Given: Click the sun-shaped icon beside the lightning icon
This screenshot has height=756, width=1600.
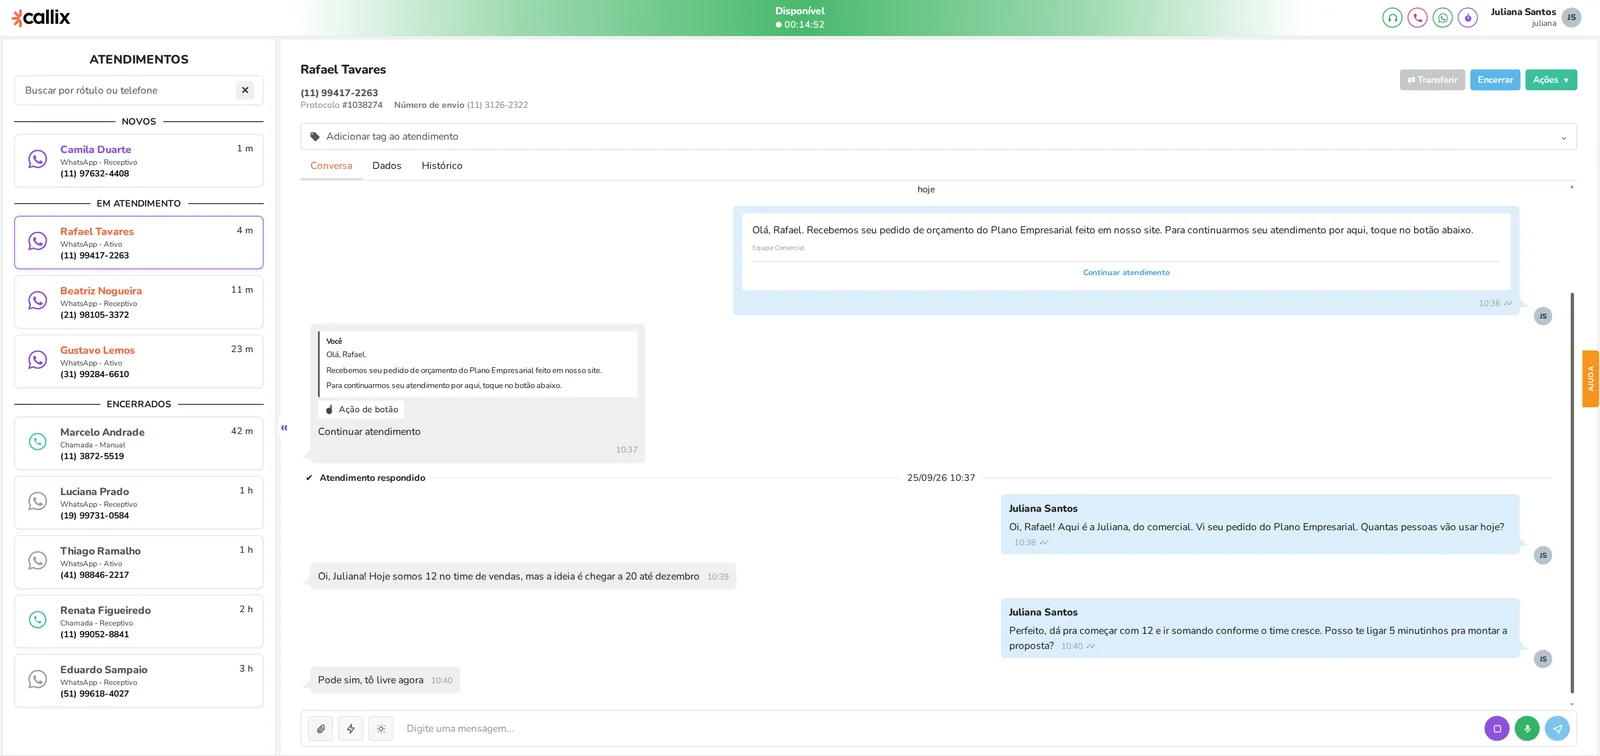Looking at the screenshot, I should click(x=381, y=729).
